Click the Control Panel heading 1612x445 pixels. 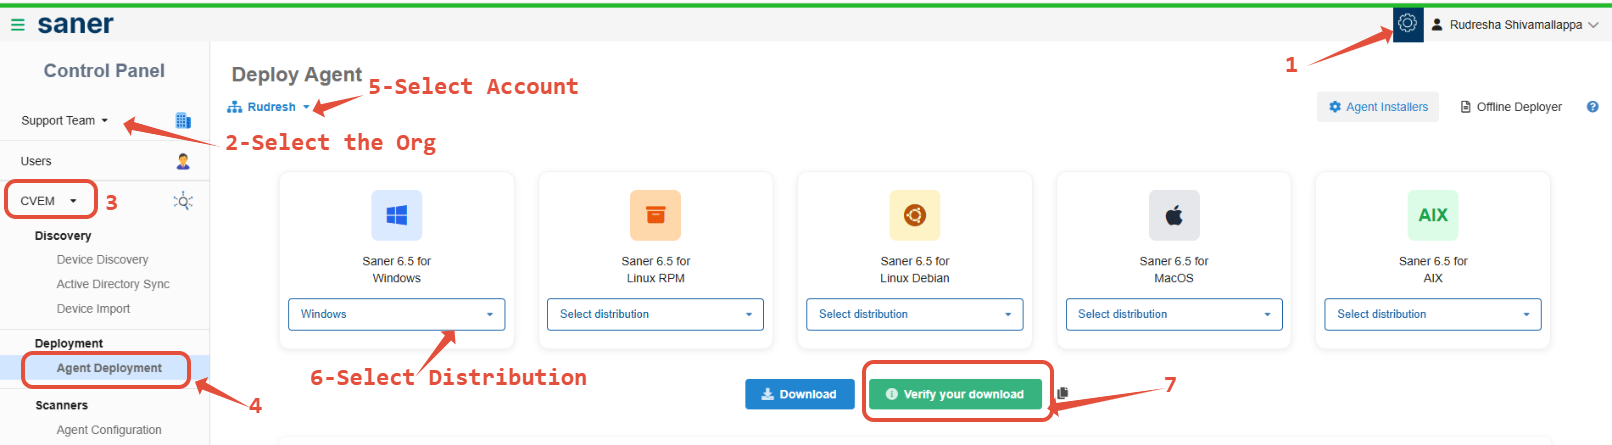pos(104,71)
